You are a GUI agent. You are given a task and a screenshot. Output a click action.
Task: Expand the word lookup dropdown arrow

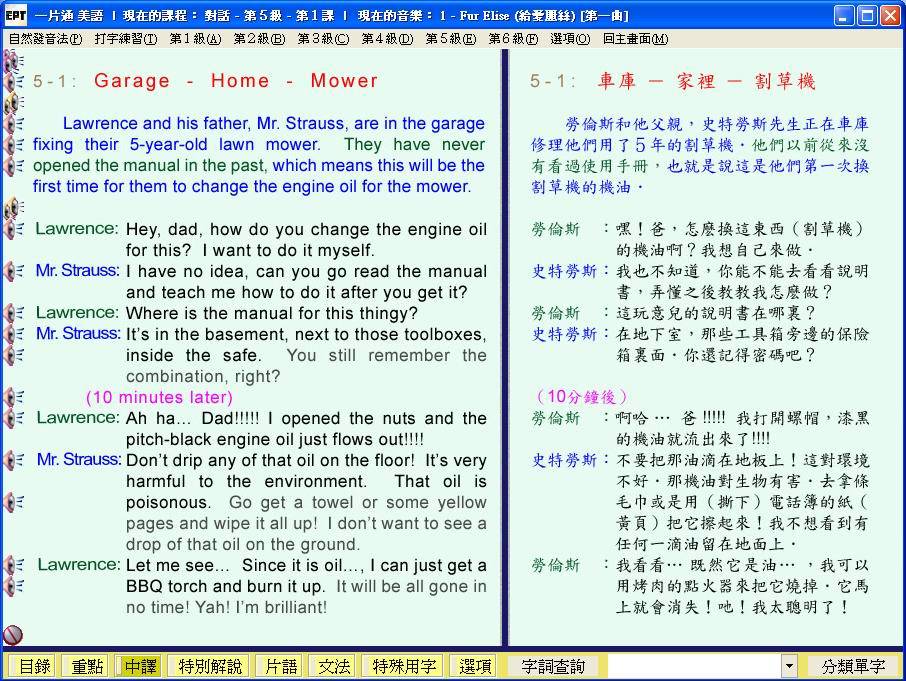[x=789, y=666]
